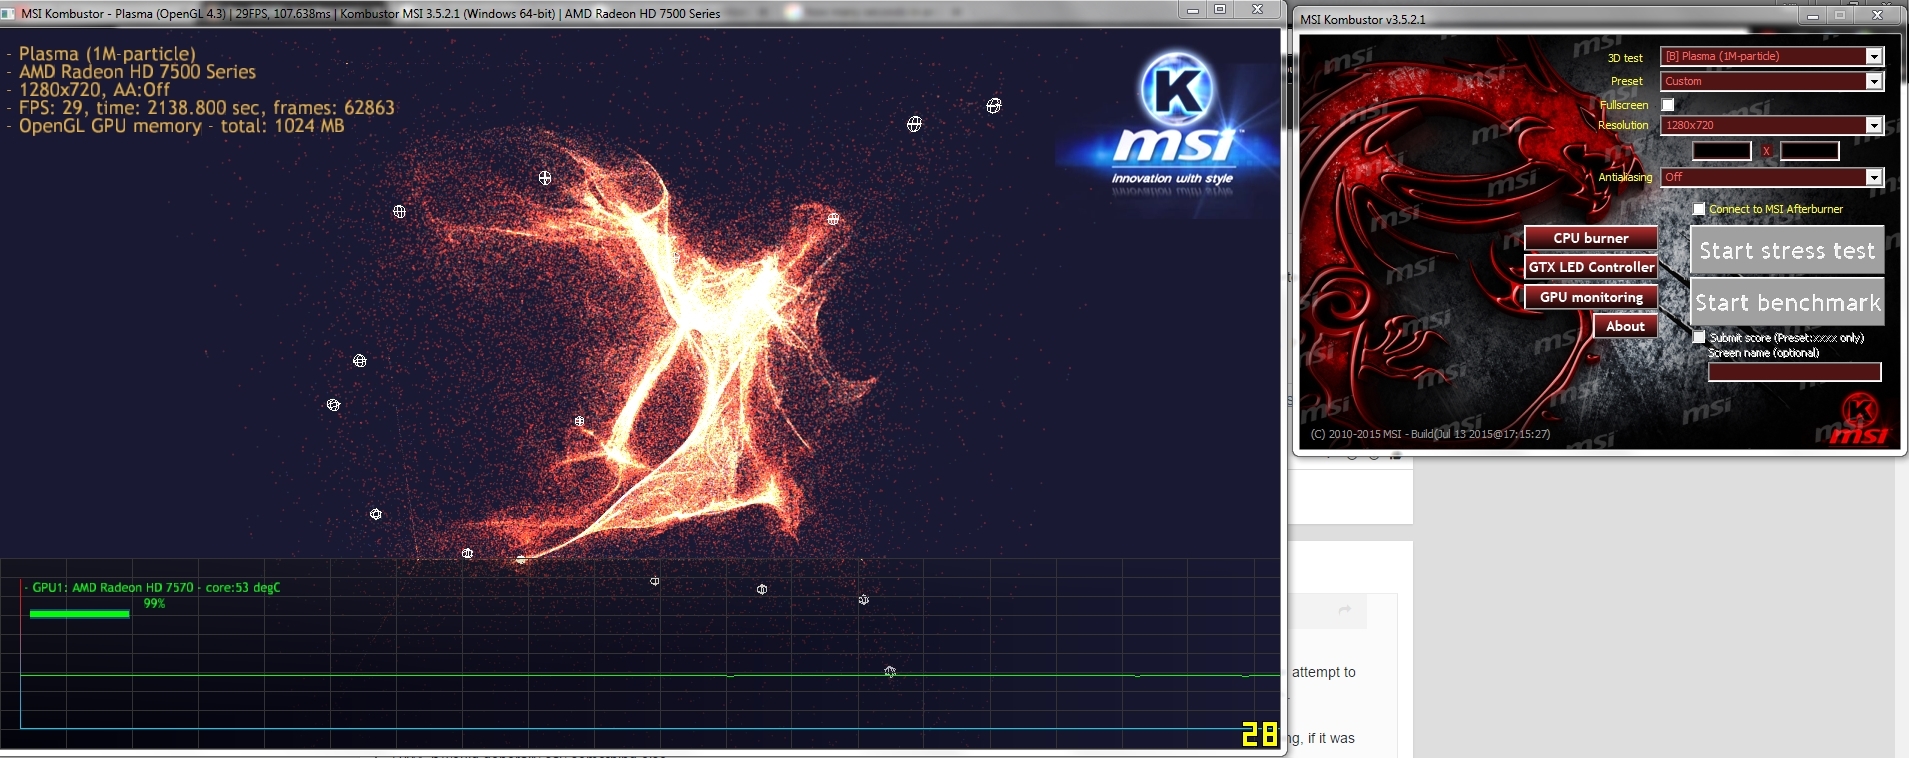The image size is (1909, 758).
Task: Click the "Plasma (1M-particle)" overlay line
Action: [107, 54]
